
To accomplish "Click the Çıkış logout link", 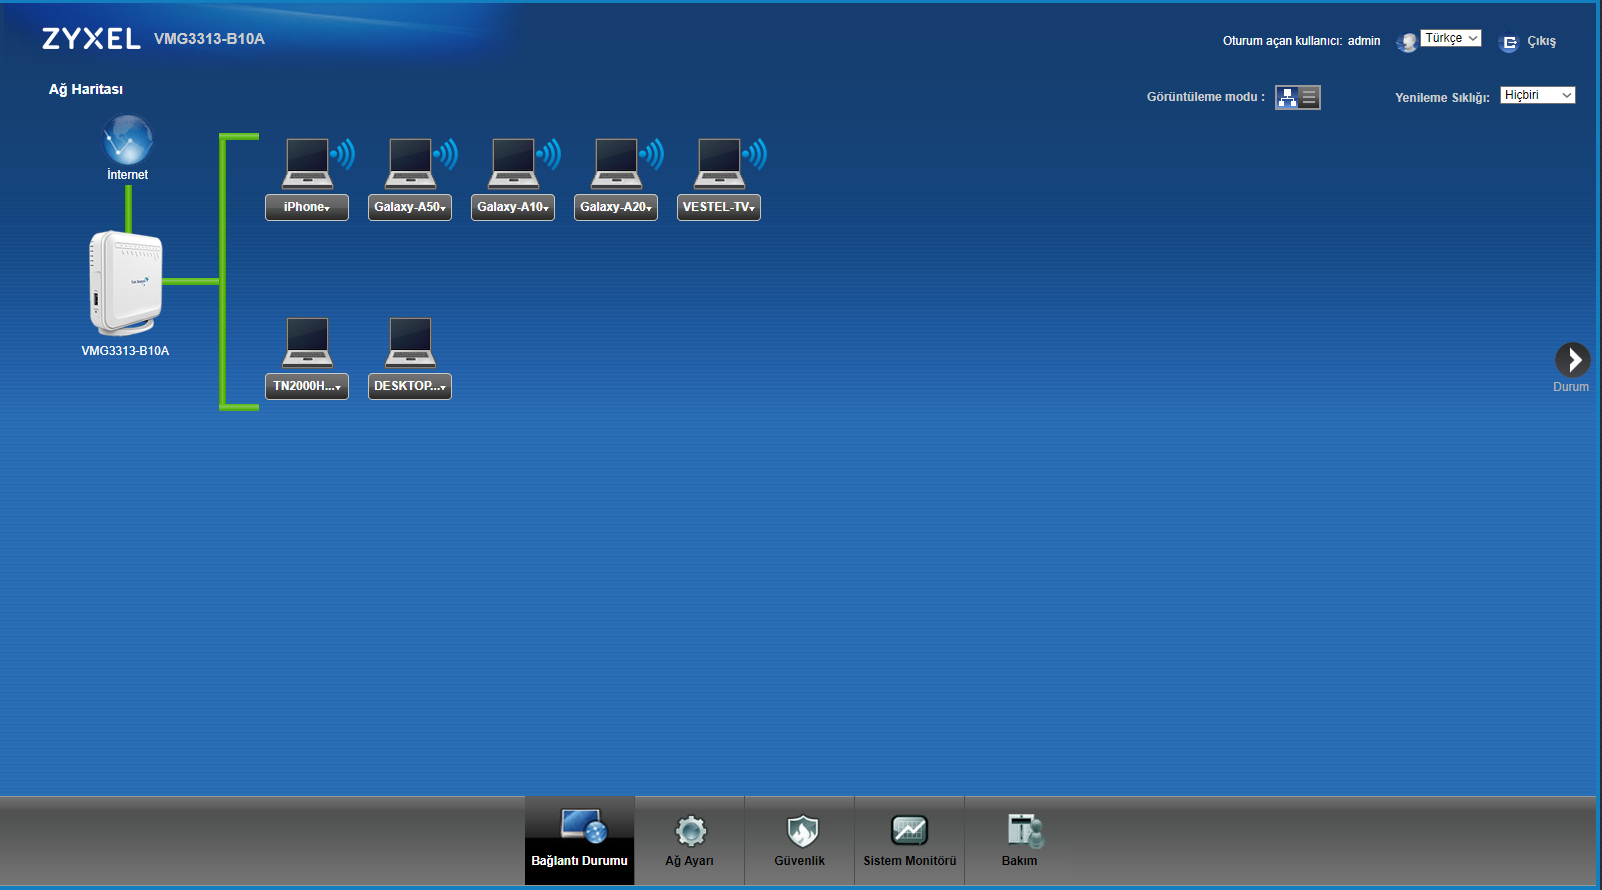I will coord(1541,41).
